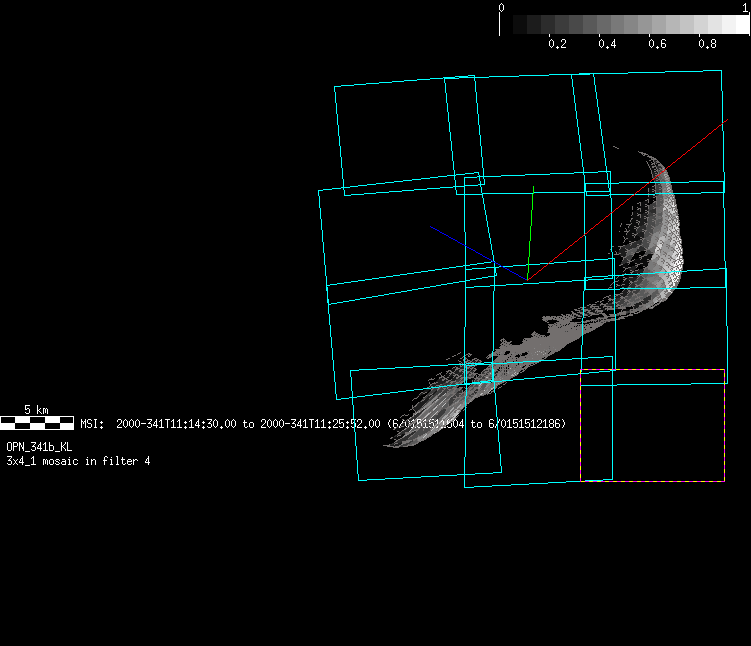751x646 pixels.
Task: Click the axes origin where lines meet
Action: click(x=527, y=279)
